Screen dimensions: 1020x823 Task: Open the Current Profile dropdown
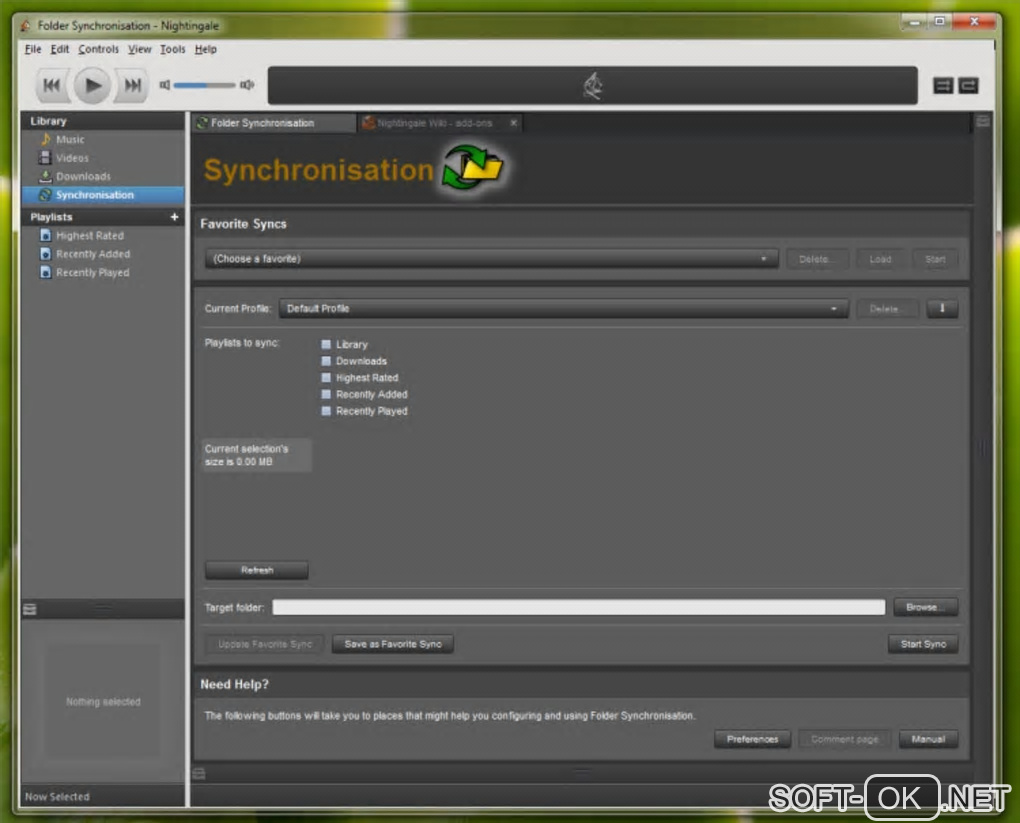tap(563, 308)
